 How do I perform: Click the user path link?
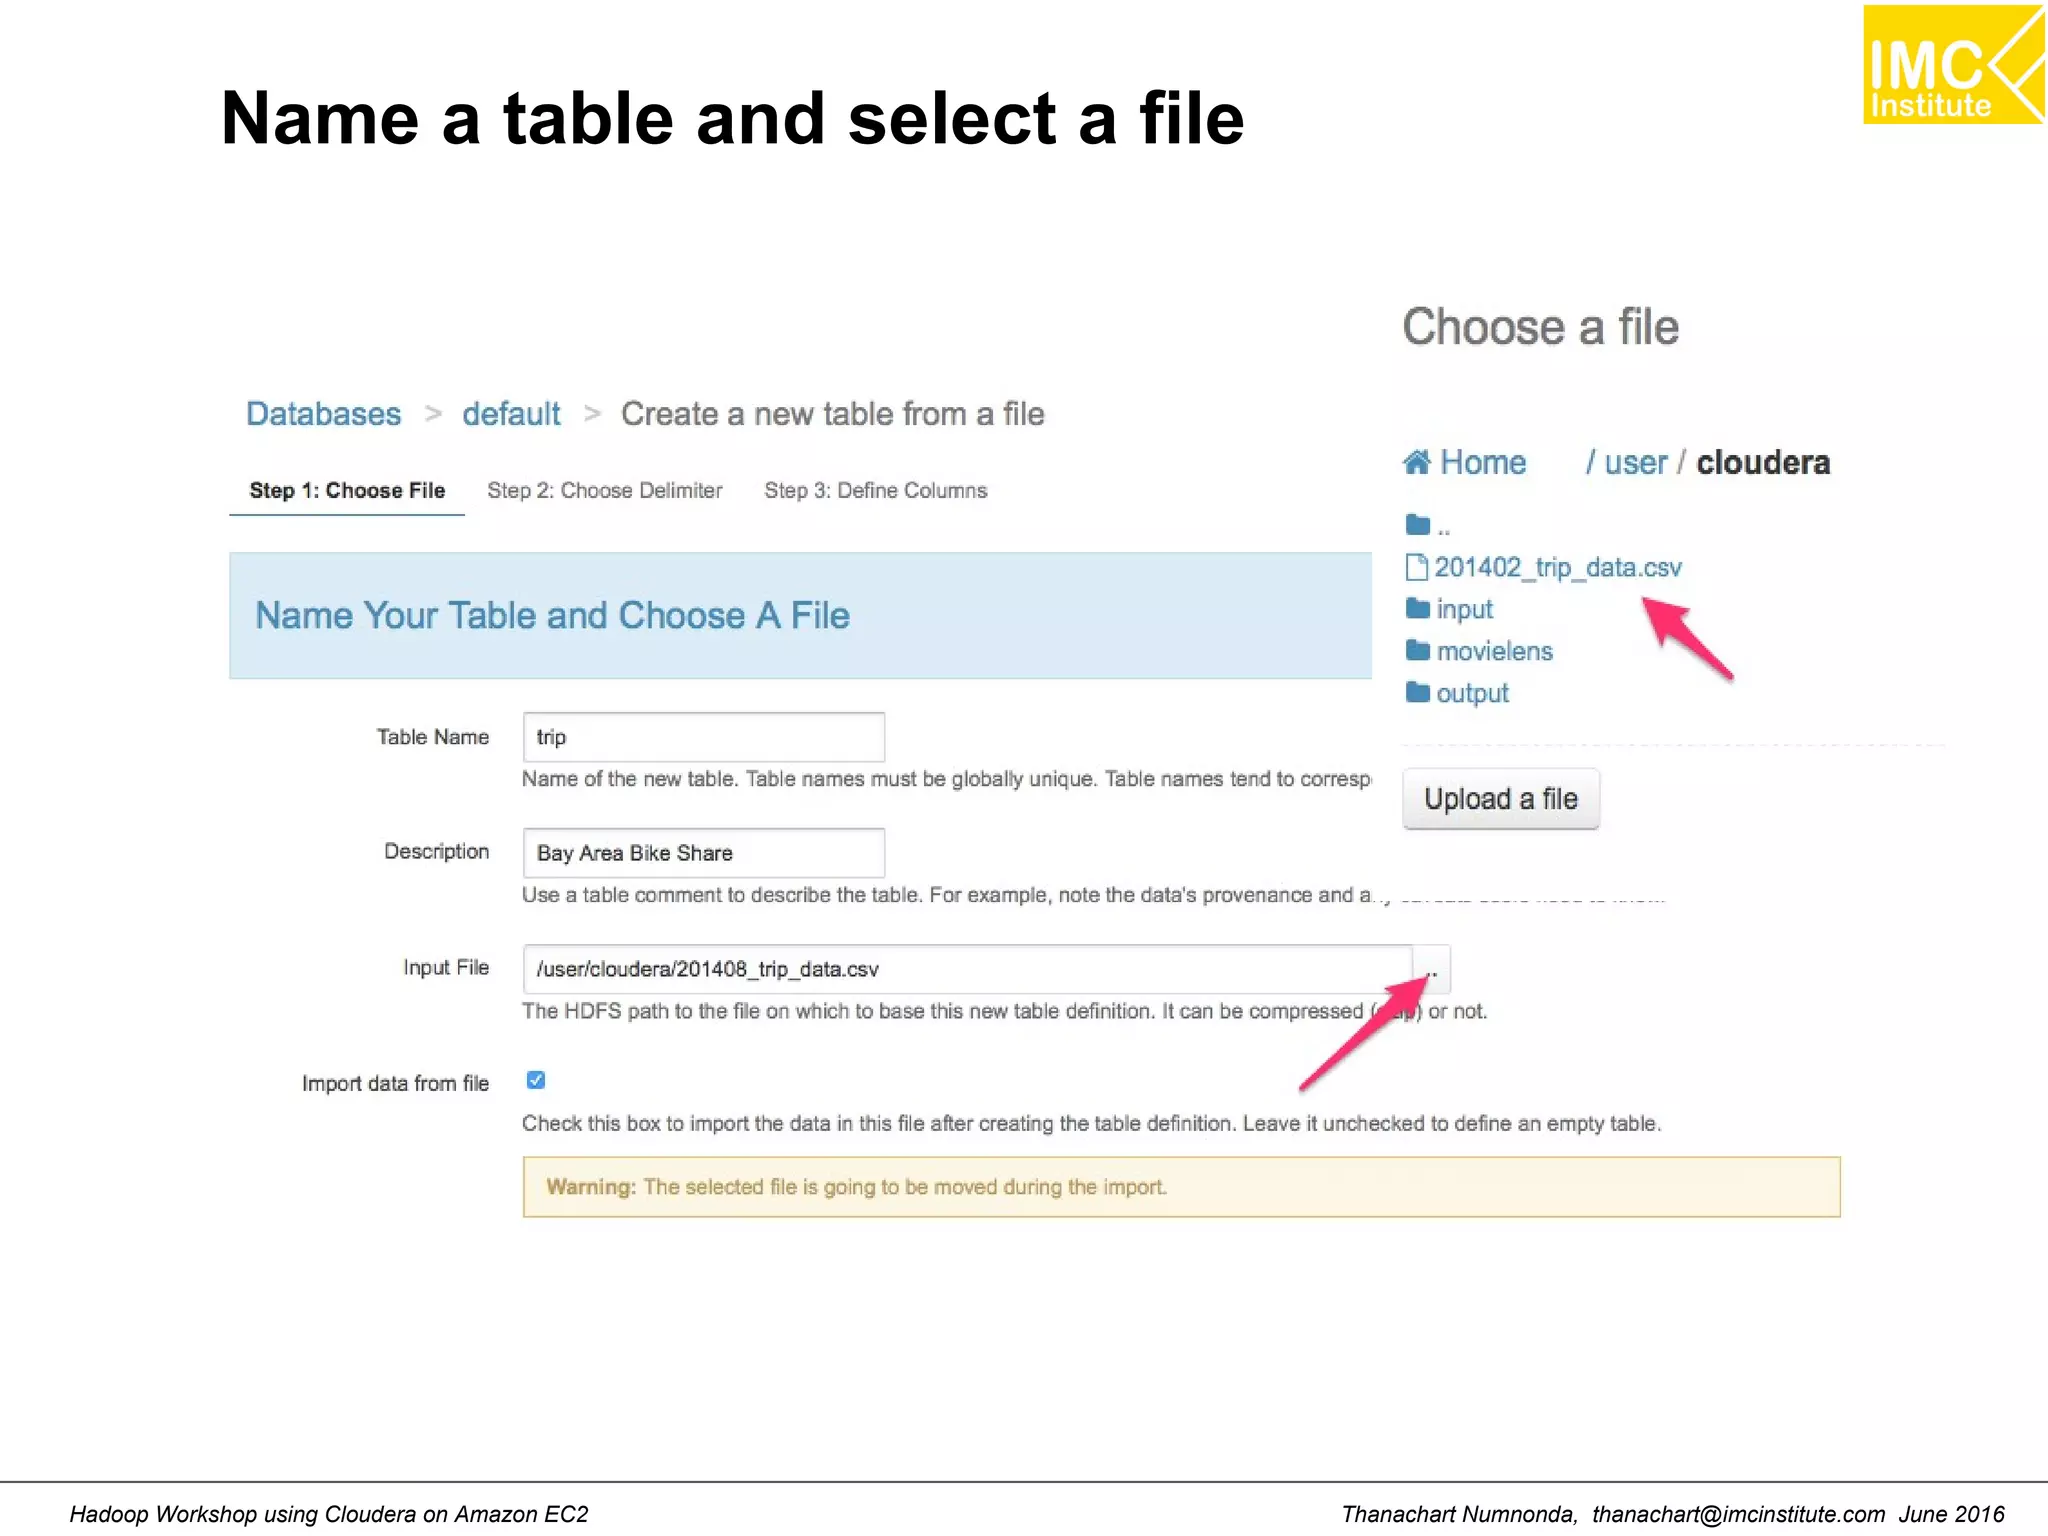coord(1636,462)
